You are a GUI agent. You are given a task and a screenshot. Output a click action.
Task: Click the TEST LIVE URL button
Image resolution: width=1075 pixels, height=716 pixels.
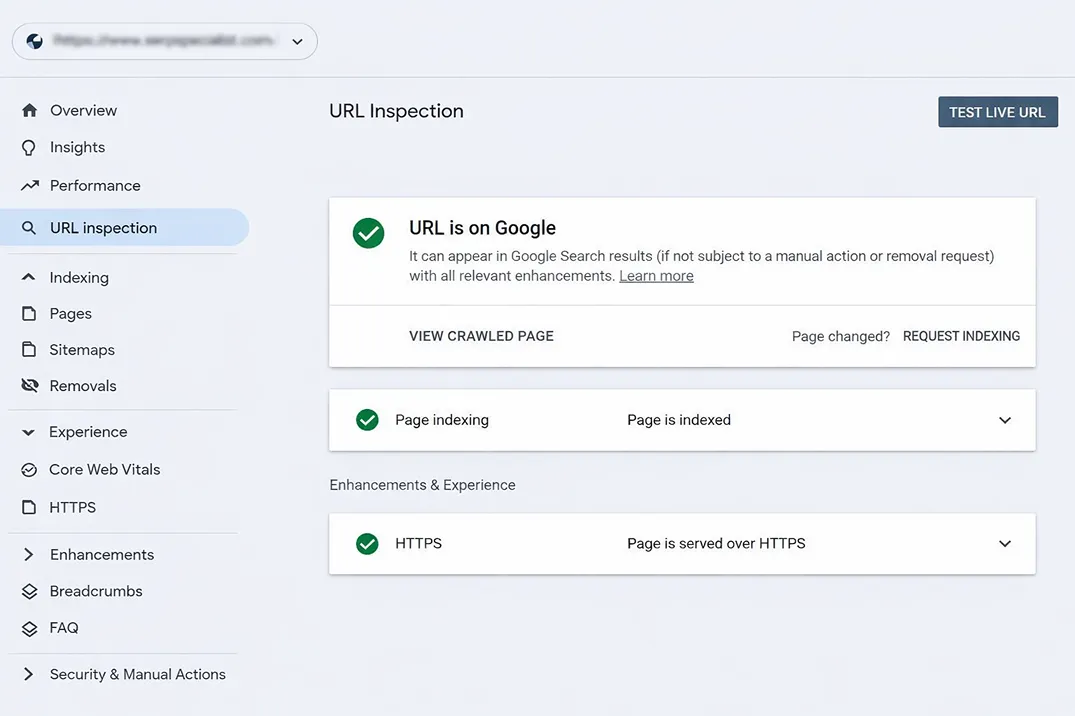tap(997, 111)
